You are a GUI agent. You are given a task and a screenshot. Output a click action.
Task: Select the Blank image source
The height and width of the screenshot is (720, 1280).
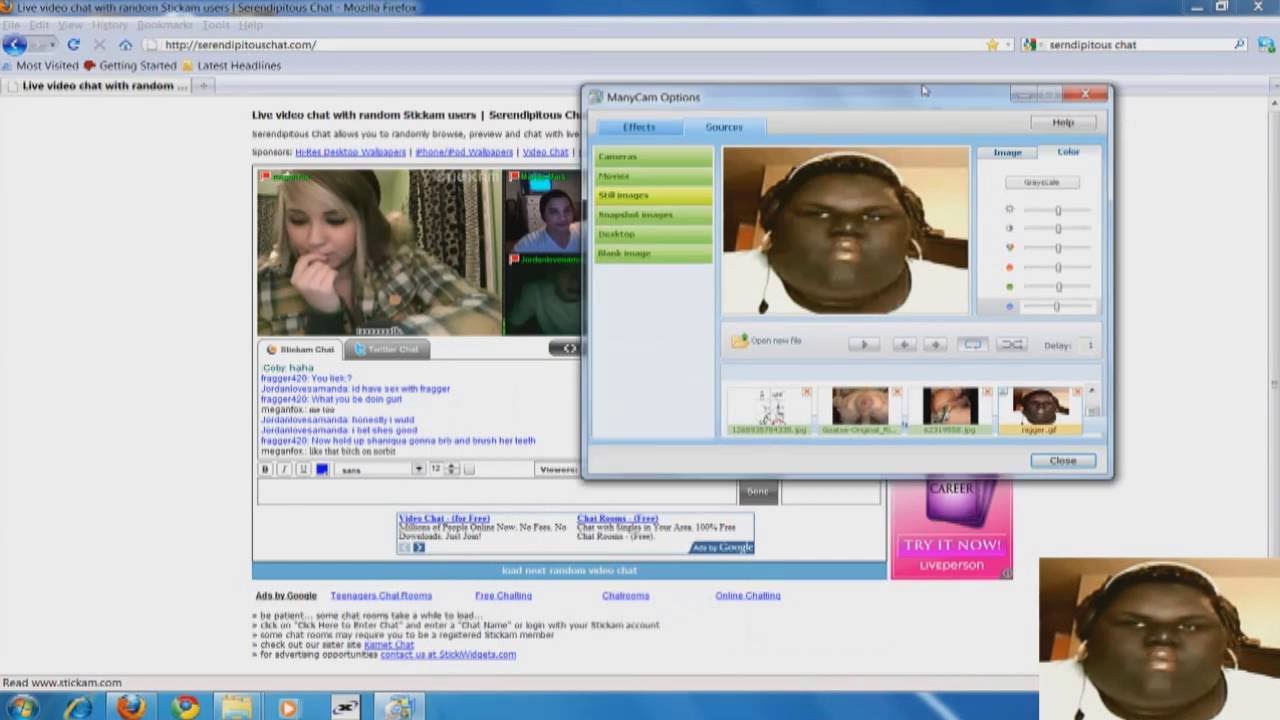(654, 253)
